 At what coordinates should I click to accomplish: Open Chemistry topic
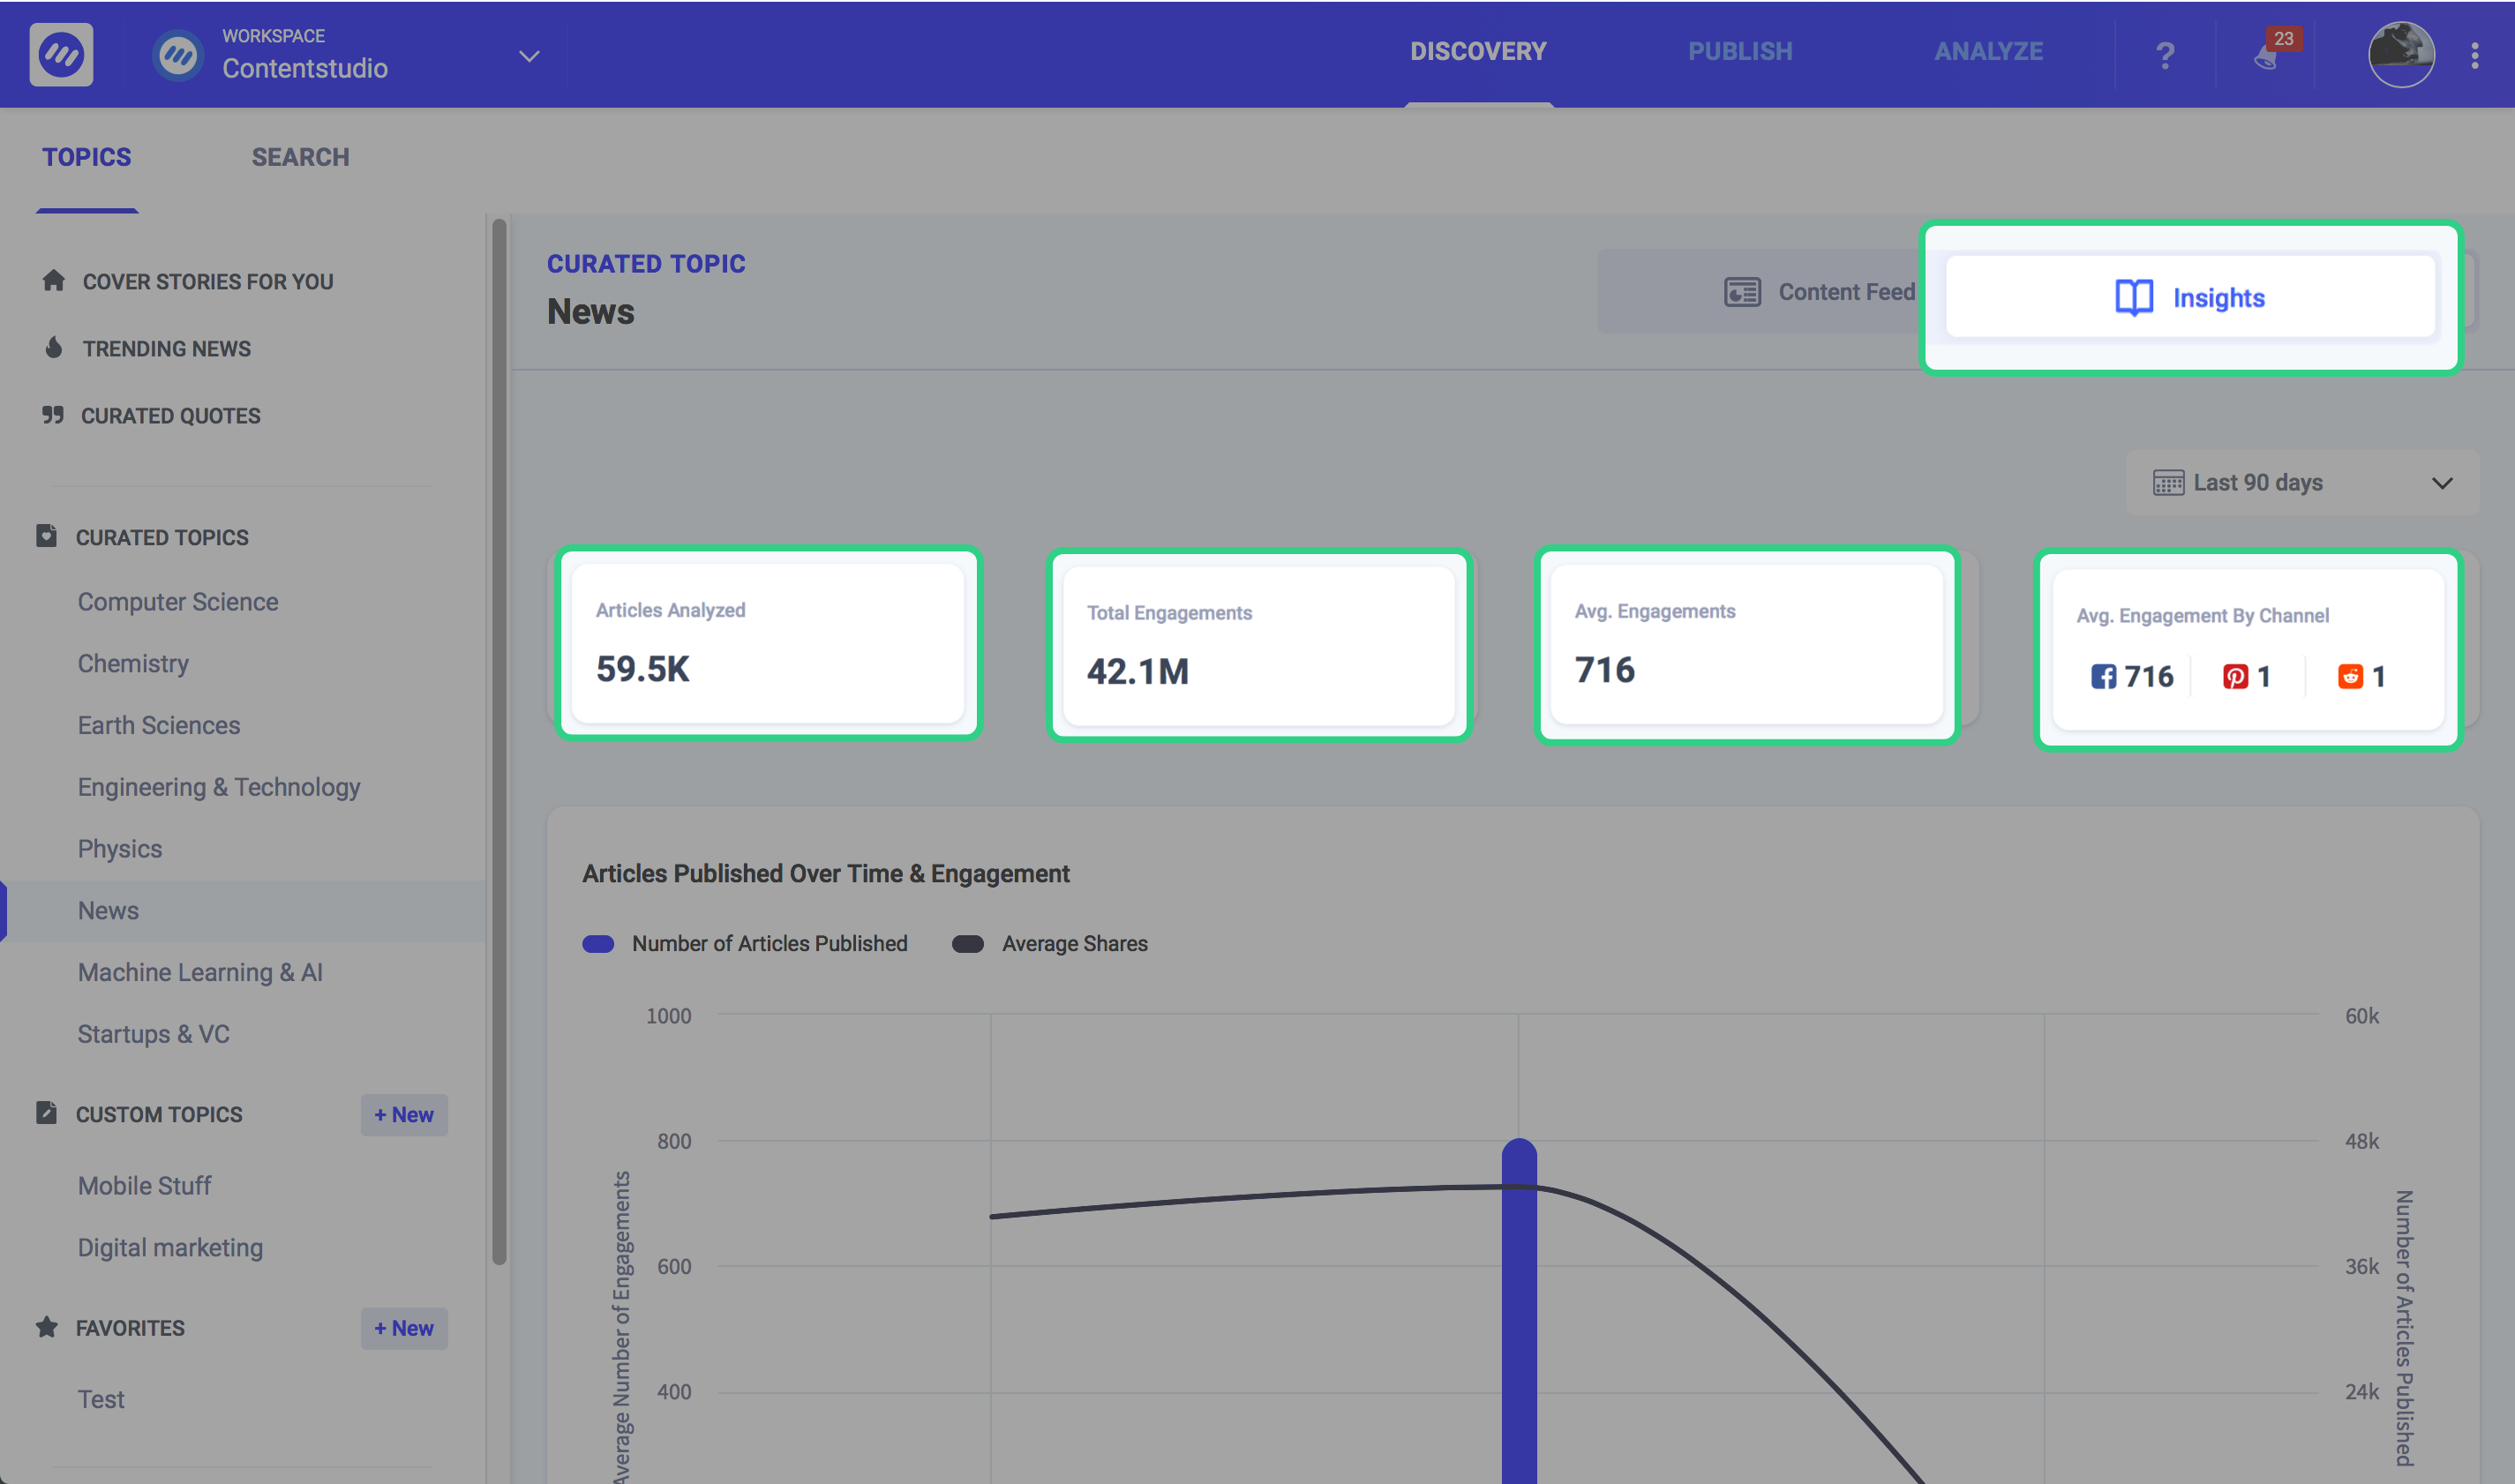point(133,664)
